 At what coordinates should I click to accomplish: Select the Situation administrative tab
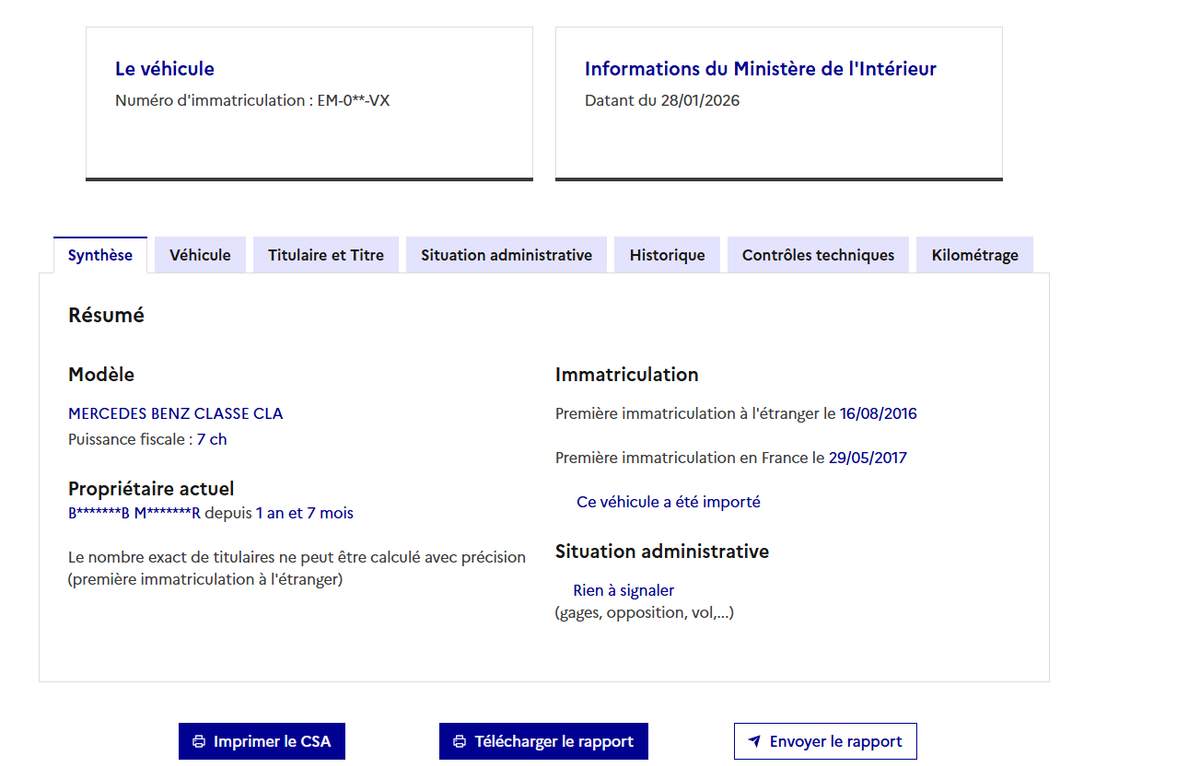(x=506, y=255)
